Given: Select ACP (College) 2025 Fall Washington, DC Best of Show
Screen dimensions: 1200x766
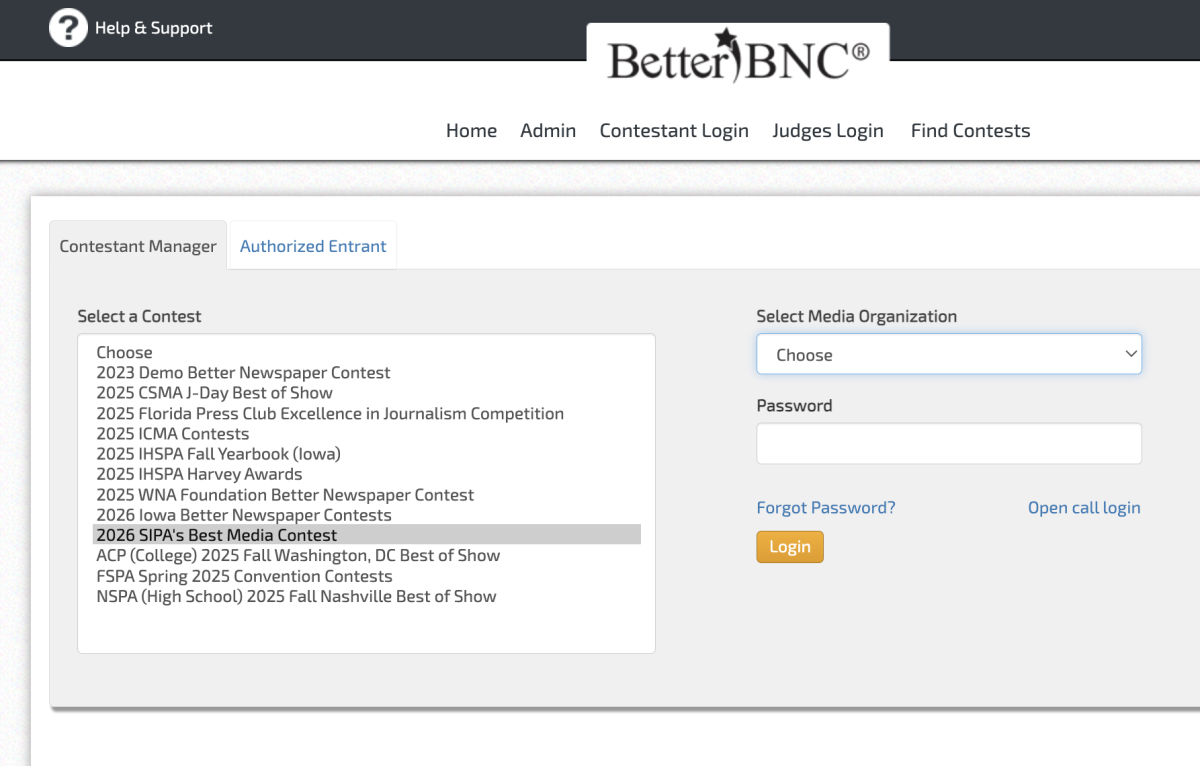Looking at the screenshot, I should 366,556.
